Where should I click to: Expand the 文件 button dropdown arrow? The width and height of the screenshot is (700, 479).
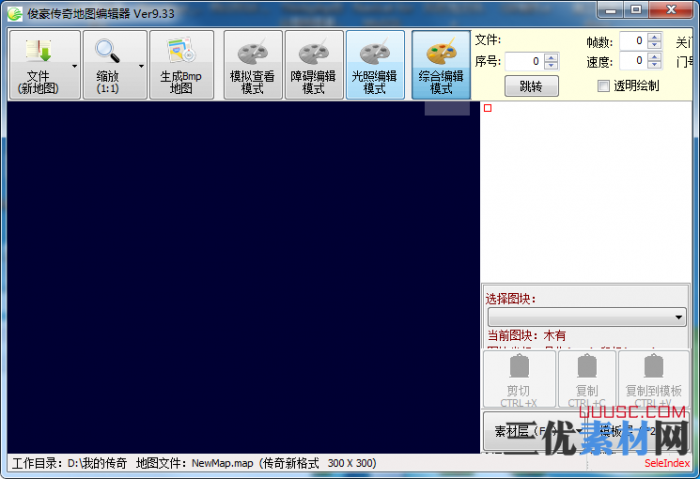[75, 66]
